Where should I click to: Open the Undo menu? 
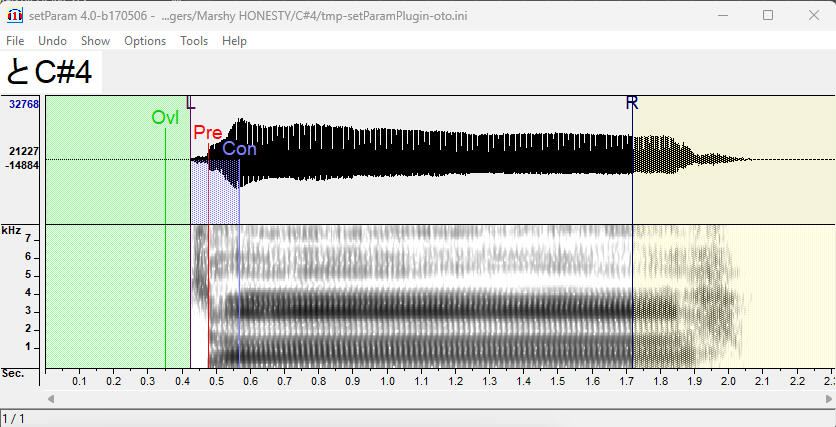pos(52,41)
